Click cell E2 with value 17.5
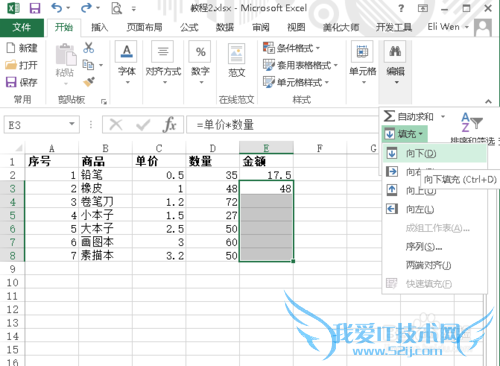 tap(266, 175)
